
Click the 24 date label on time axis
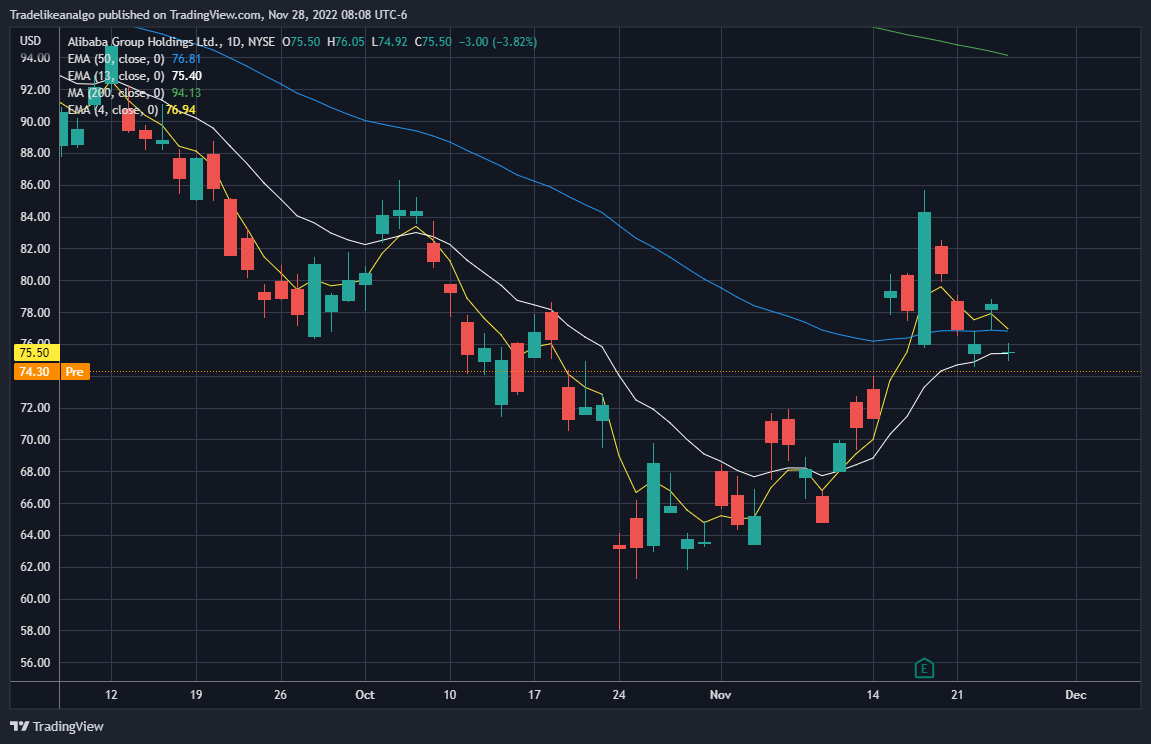619,695
